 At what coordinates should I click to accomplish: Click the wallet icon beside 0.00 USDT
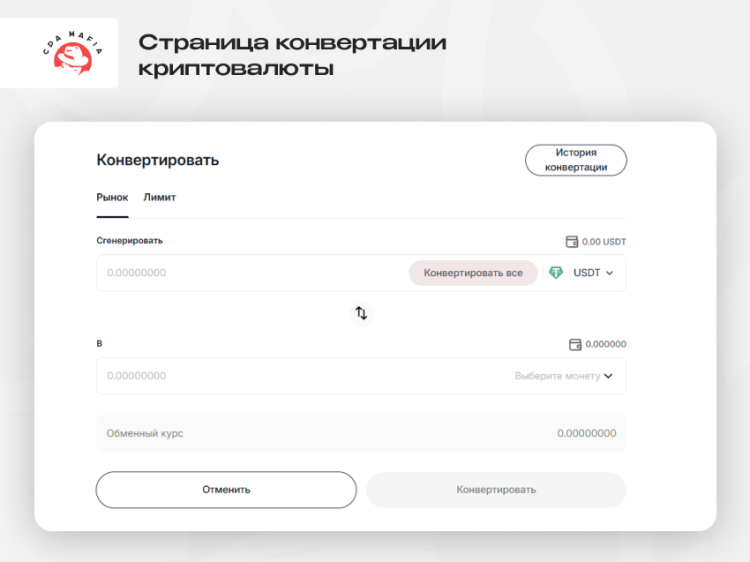(x=572, y=241)
